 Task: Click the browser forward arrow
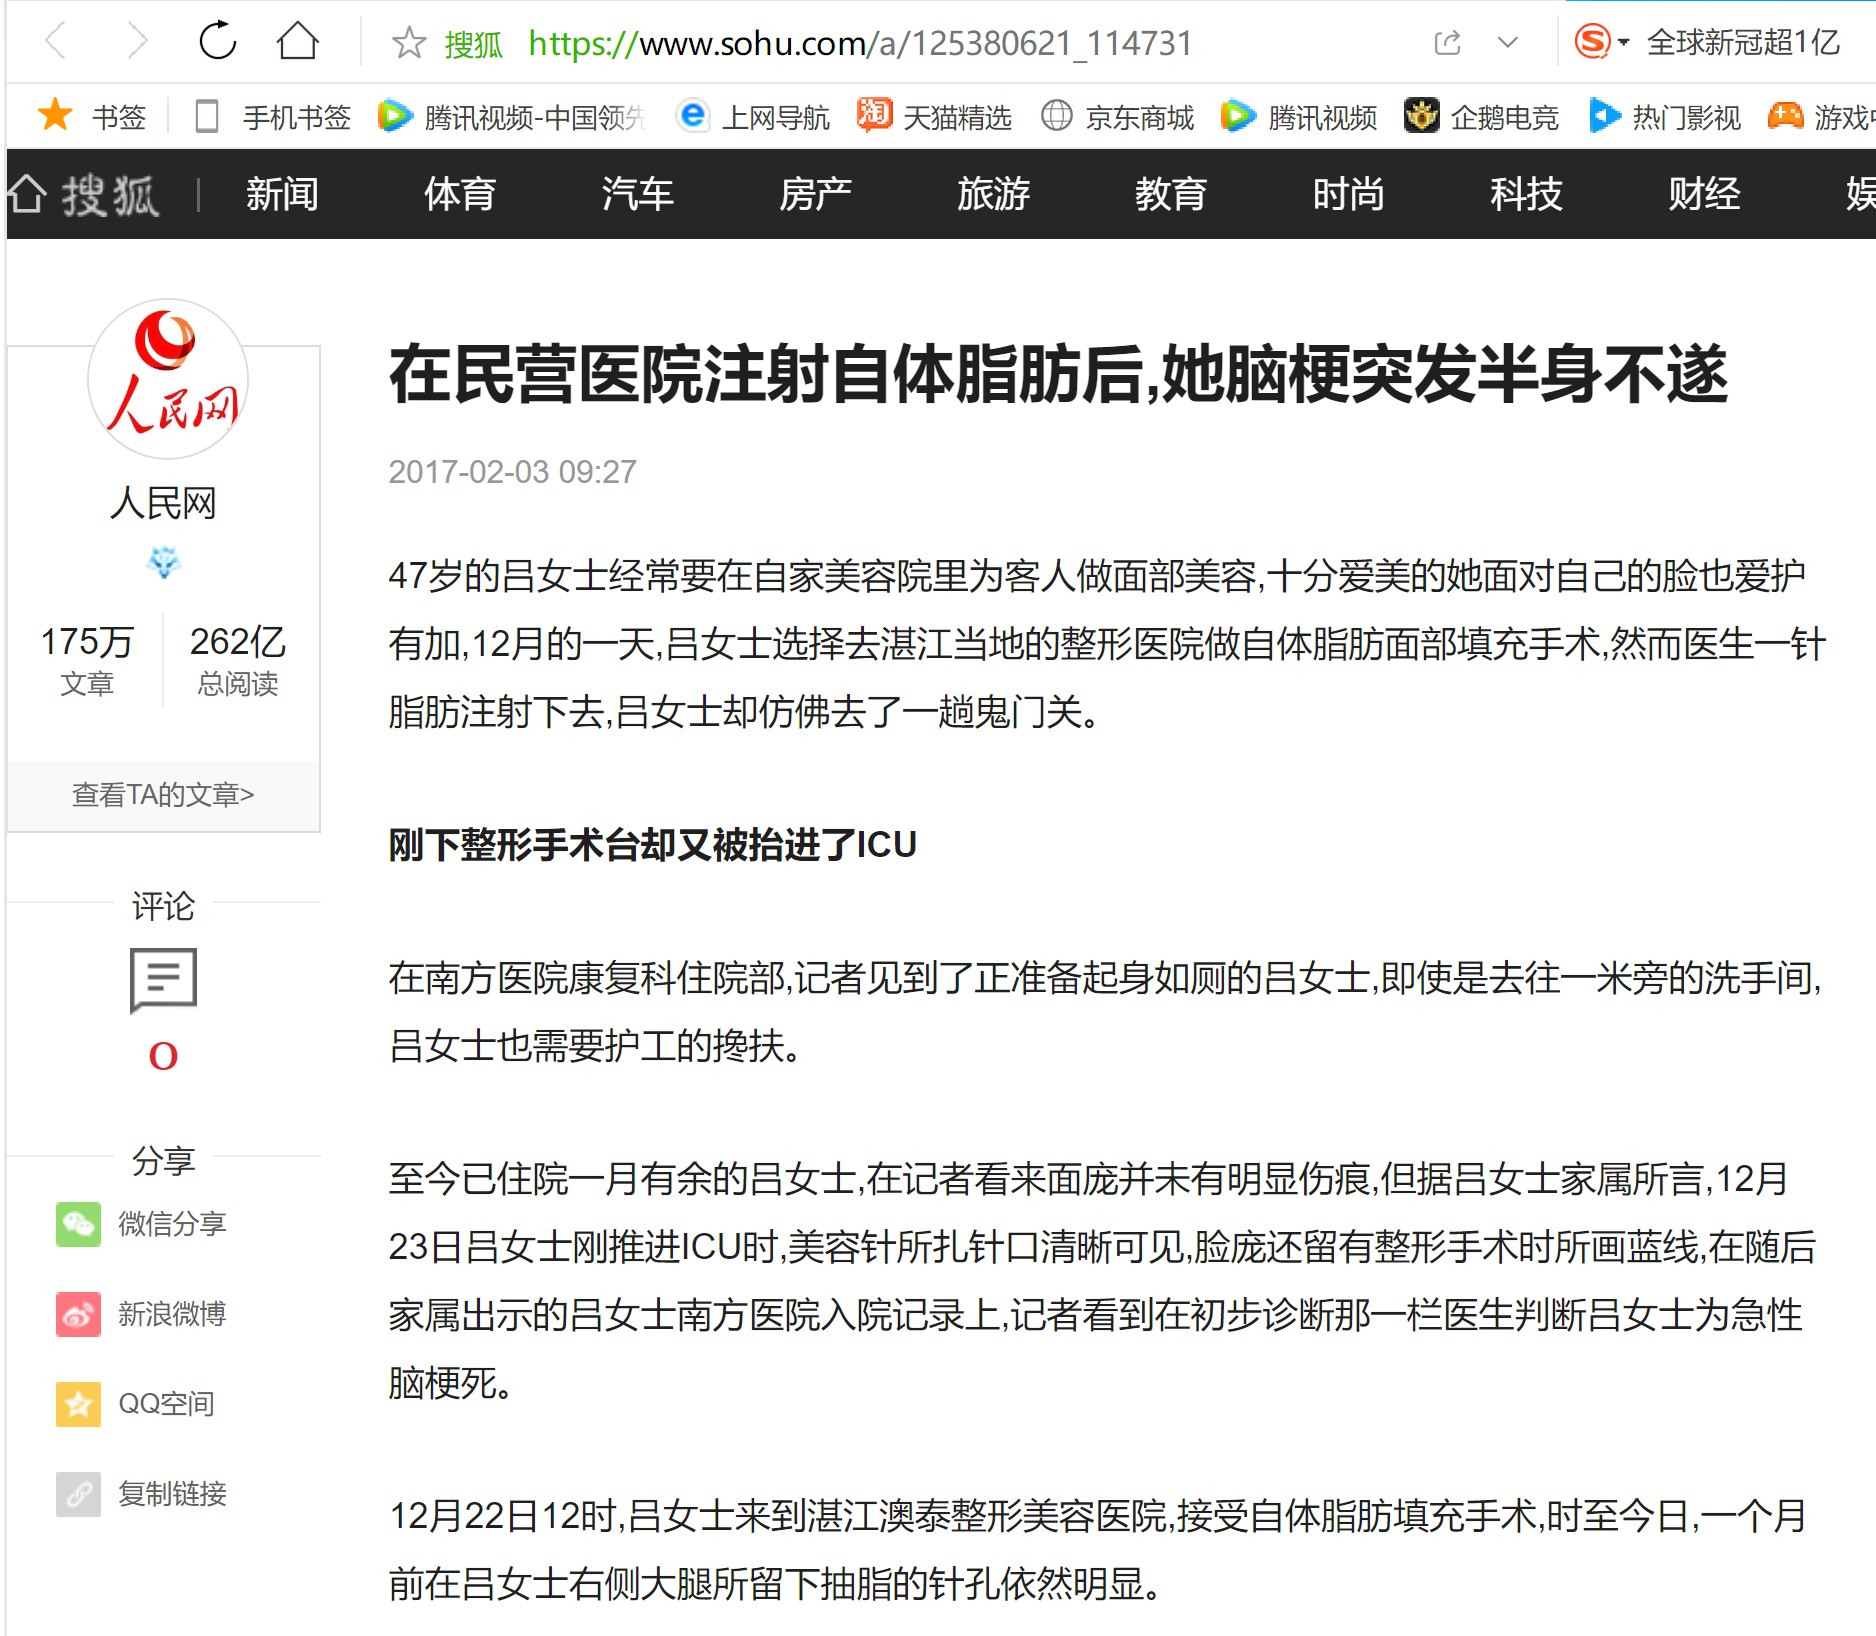[x=137, y=42]
